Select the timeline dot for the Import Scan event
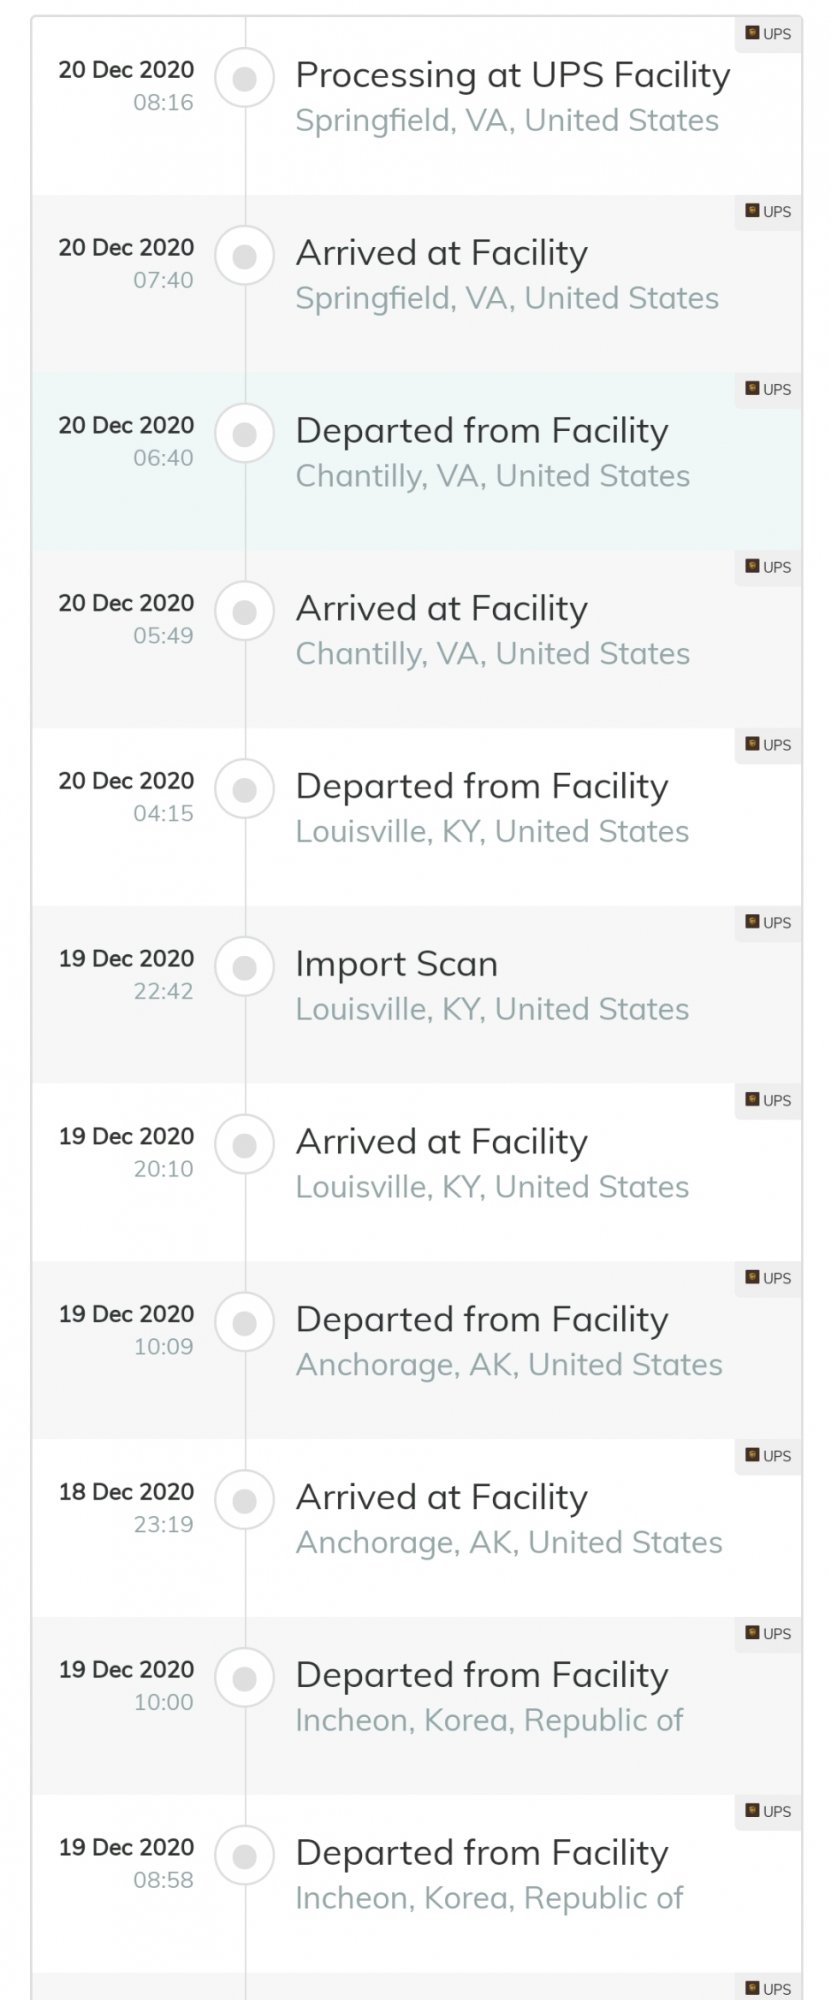831x2000 pixels. [245, 968]
